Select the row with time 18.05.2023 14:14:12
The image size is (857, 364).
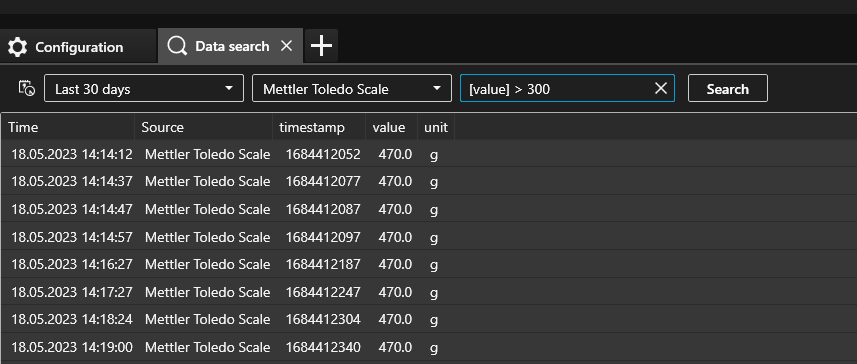click(429, 154)
